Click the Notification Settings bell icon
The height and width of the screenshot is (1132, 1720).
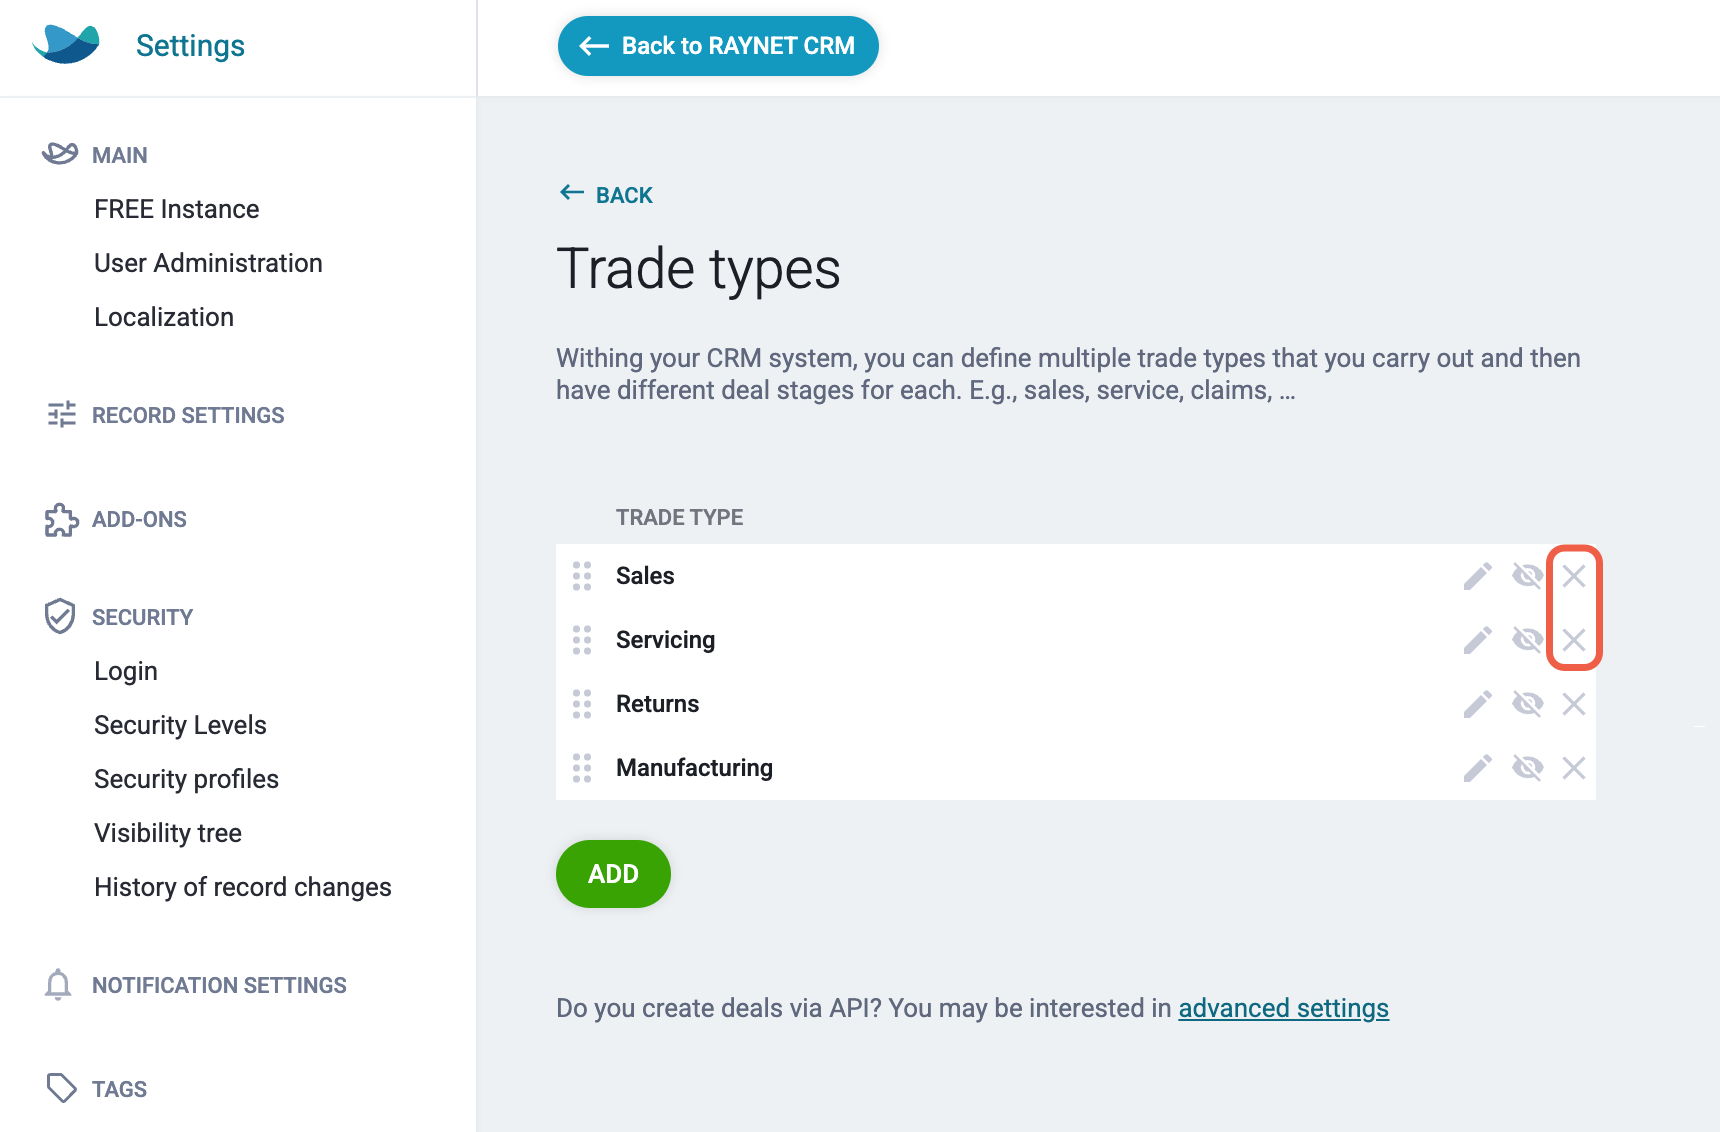(x=58, y=985)
